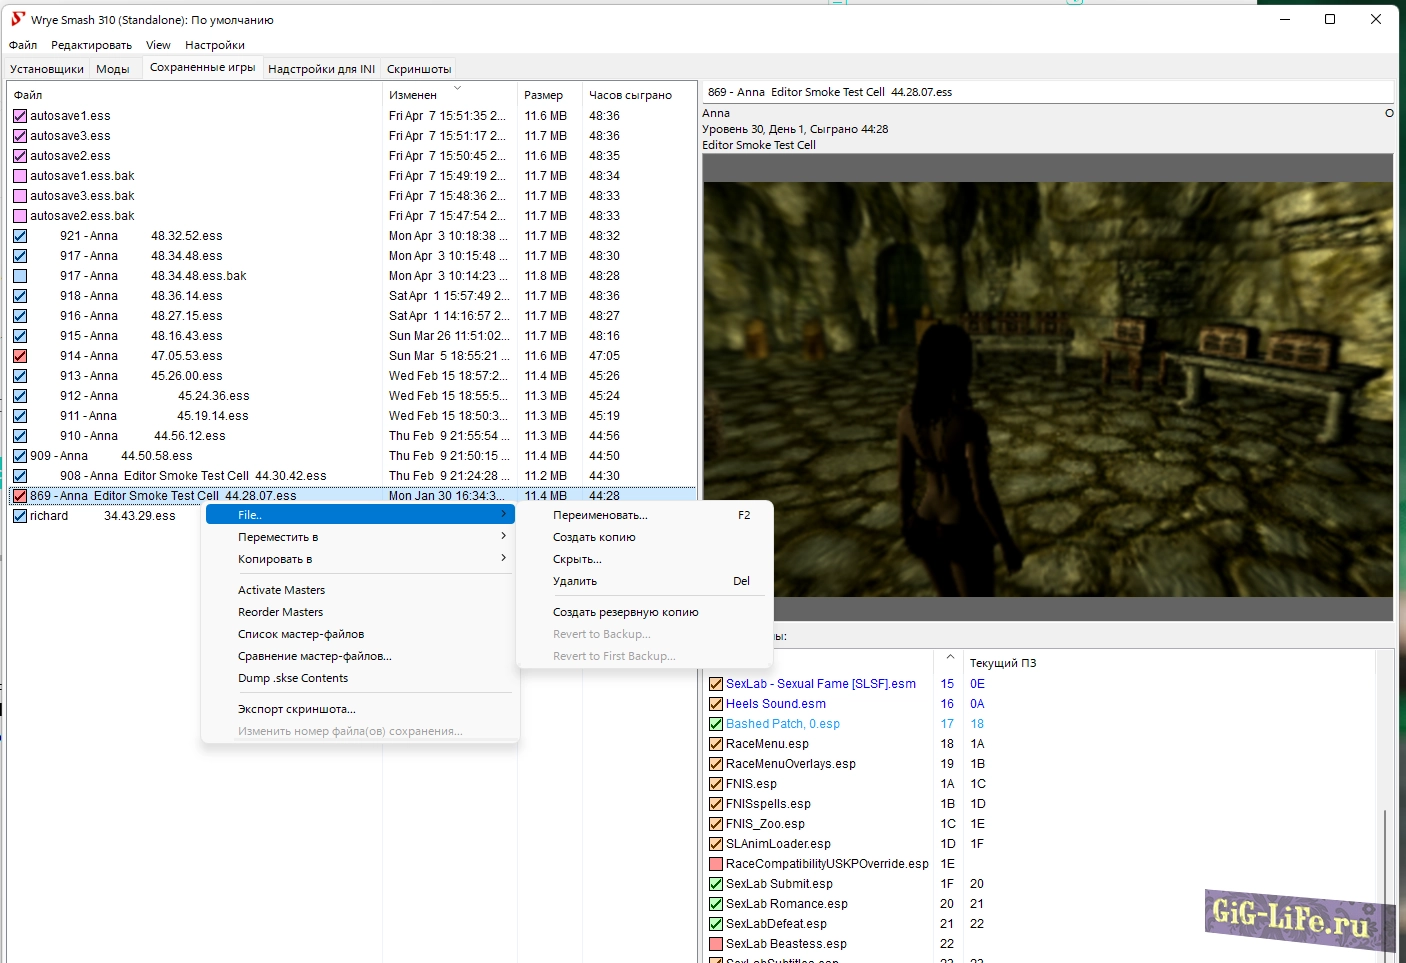This screenshot has width=1406, height=963.
Task: Toggle checkbox next to richard save file
Action: tap(20, 516)
